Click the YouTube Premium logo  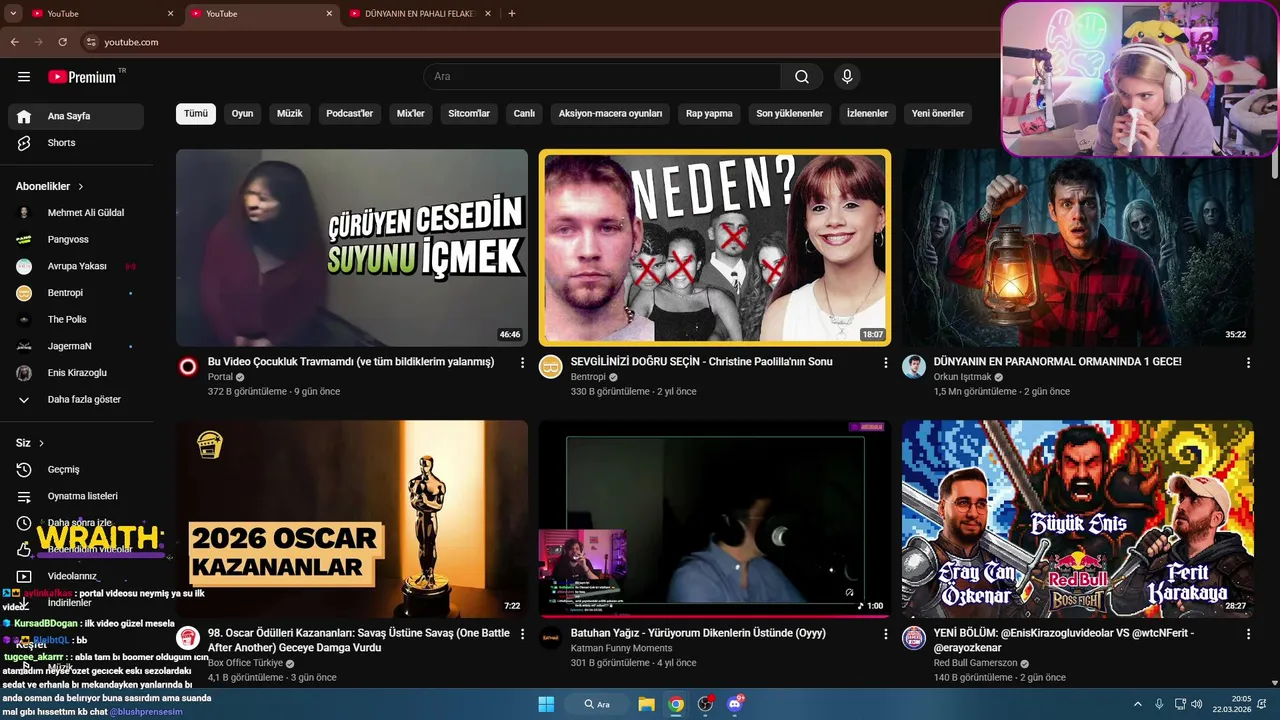[82, 77]
